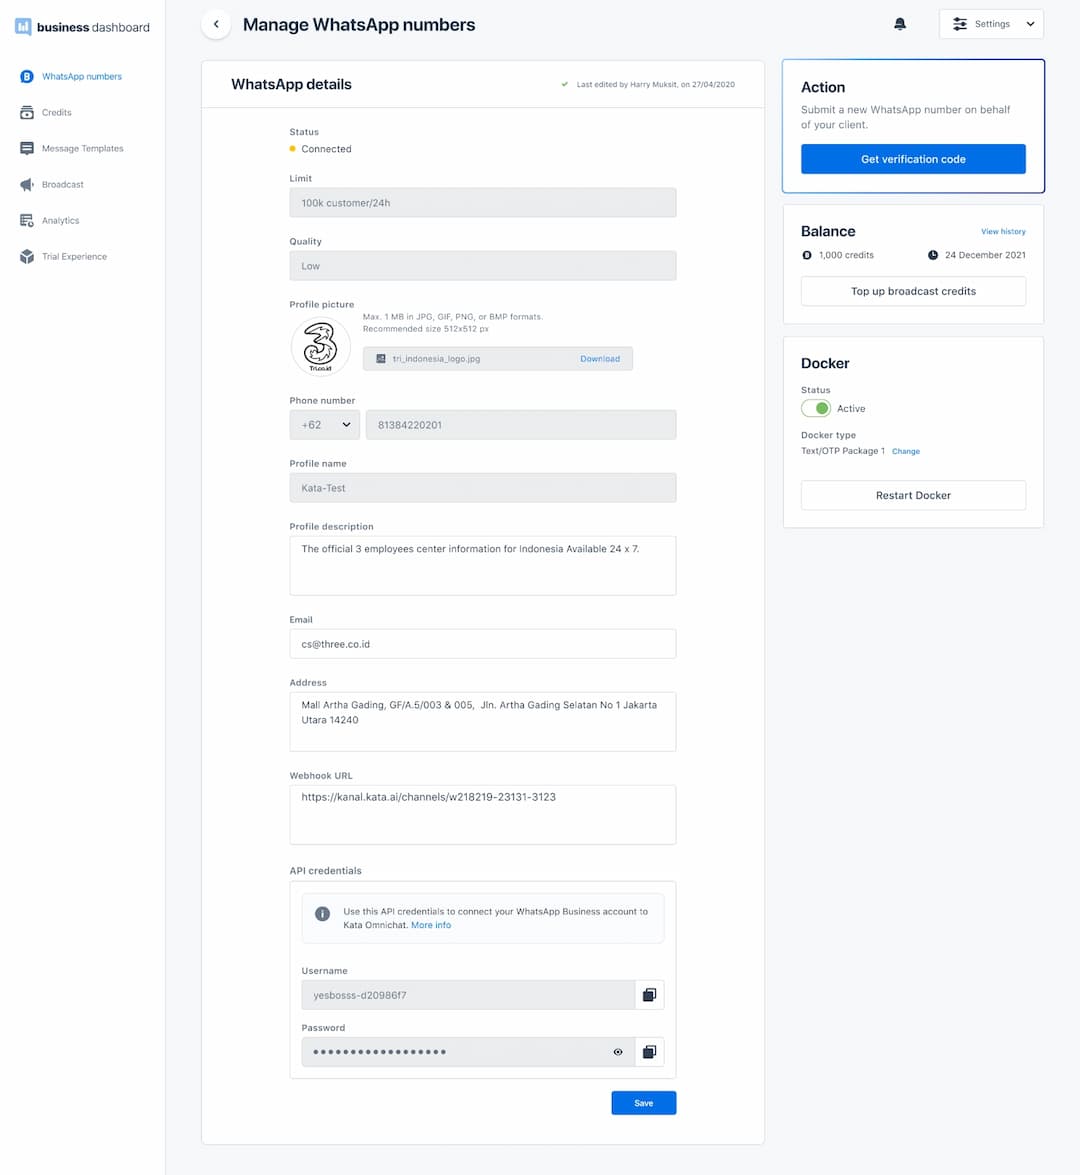Download the tri_indonesia_logo.jpg file

(x=599, y=359)
